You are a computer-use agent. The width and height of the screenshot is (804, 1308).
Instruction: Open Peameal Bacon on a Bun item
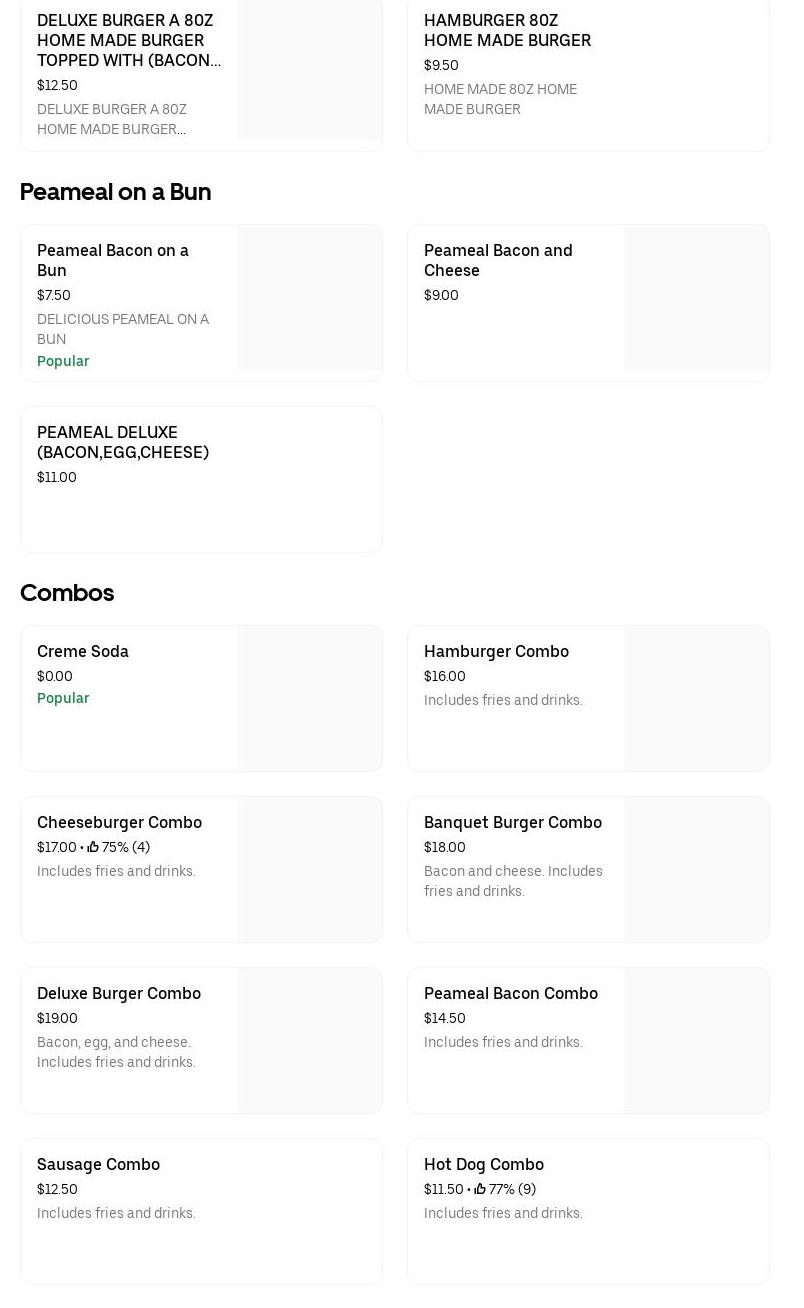[x=113, y=260]
